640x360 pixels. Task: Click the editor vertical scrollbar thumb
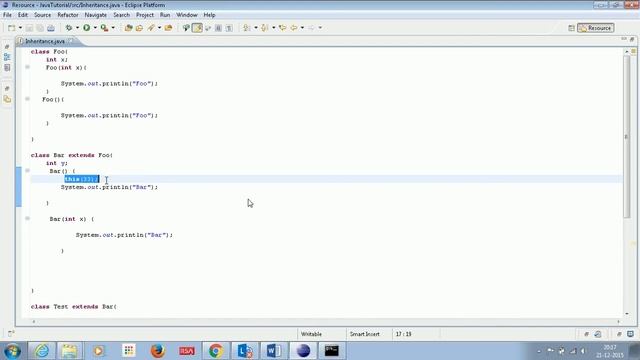627,137
